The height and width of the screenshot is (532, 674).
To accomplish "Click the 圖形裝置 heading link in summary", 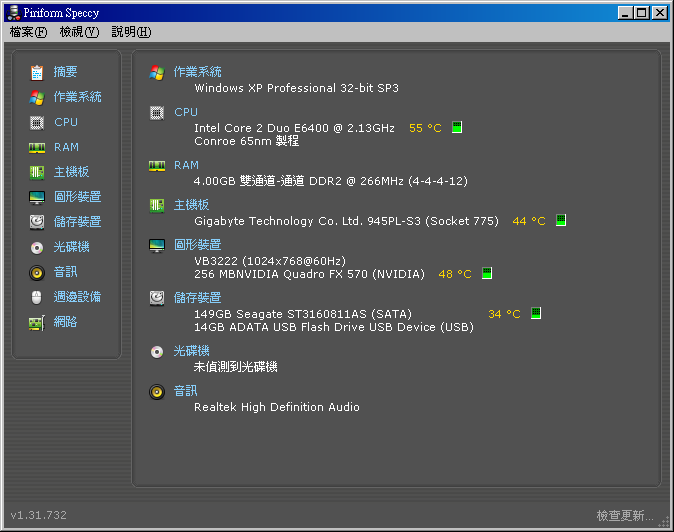I will point(198,245).
